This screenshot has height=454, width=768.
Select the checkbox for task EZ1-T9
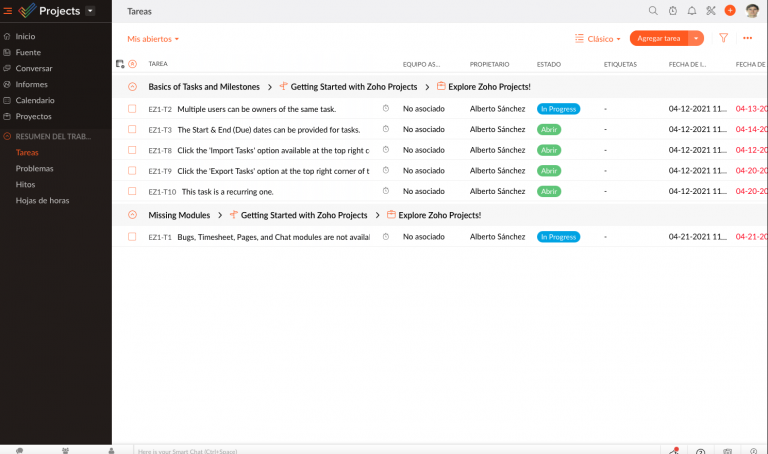point(132,171)
